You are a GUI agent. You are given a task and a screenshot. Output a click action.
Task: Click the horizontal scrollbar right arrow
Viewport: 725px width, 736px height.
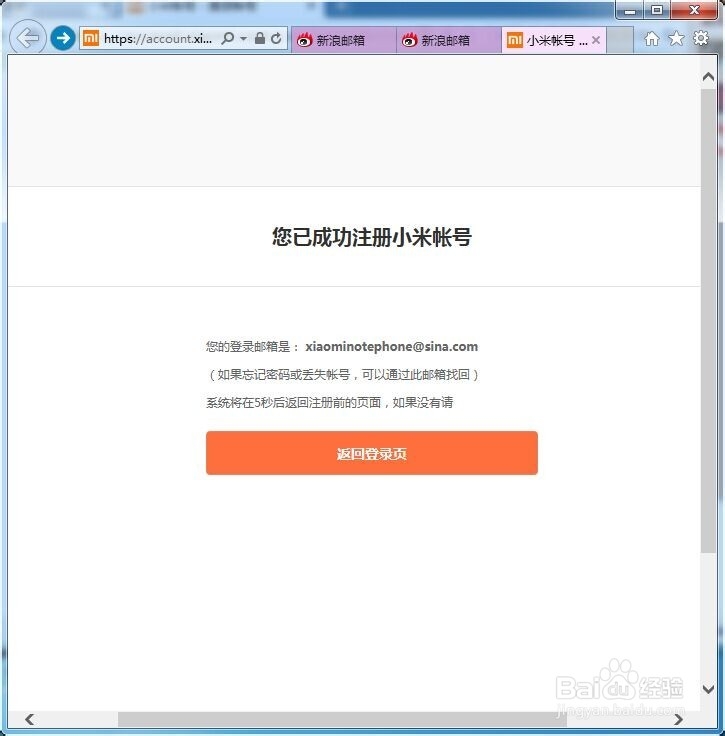pos(679,719)
